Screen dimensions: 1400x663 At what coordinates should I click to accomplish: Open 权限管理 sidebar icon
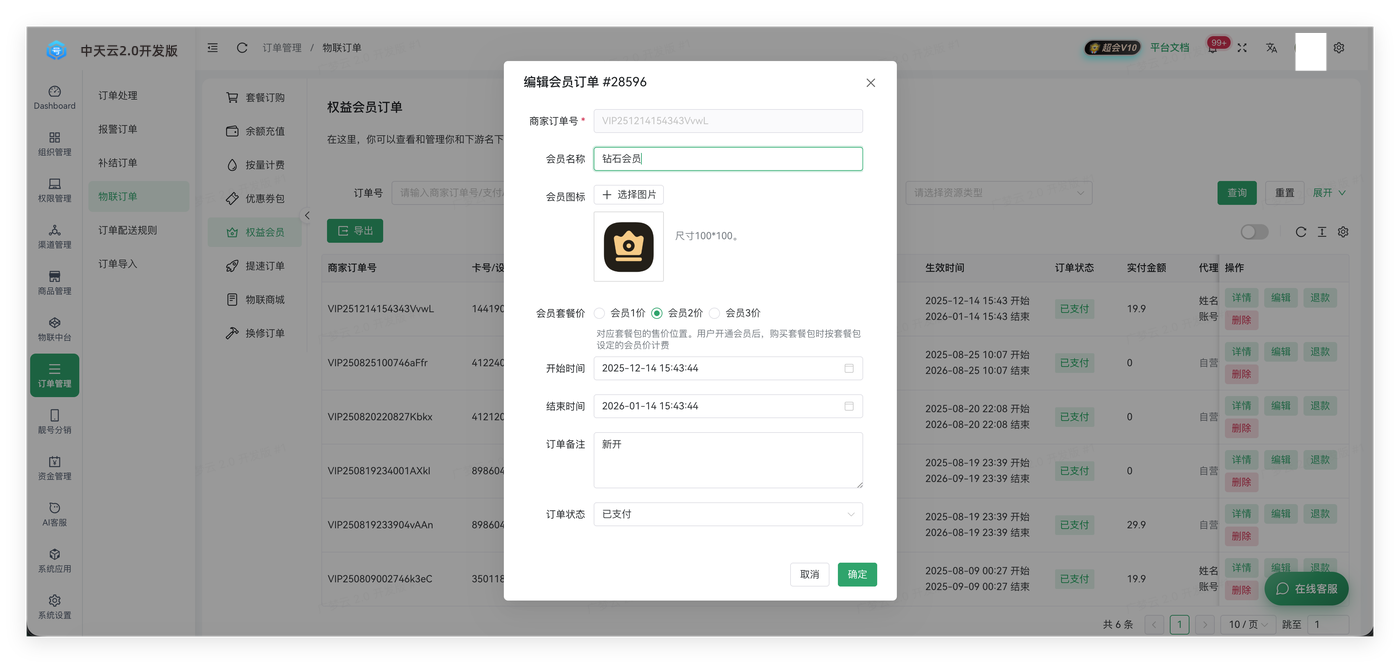[54, 190]
